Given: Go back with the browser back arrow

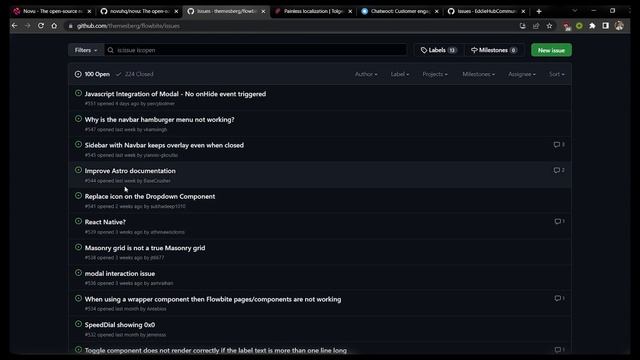Looking at the screenshot, I should point(15,26).
